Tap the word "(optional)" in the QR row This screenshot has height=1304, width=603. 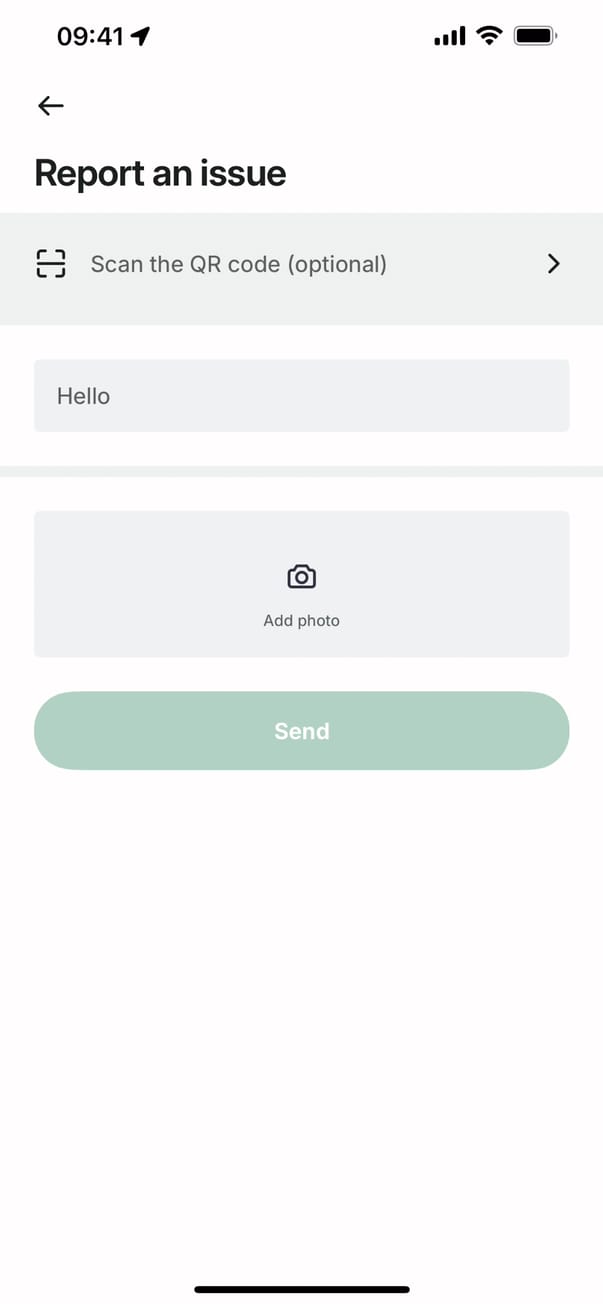[335, 264]
